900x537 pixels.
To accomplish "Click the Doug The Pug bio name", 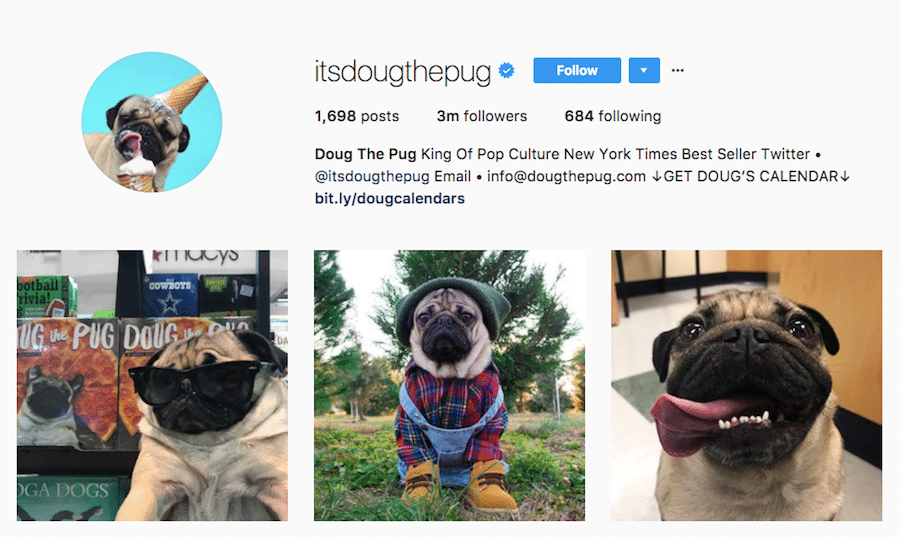I will click(365, 154).
